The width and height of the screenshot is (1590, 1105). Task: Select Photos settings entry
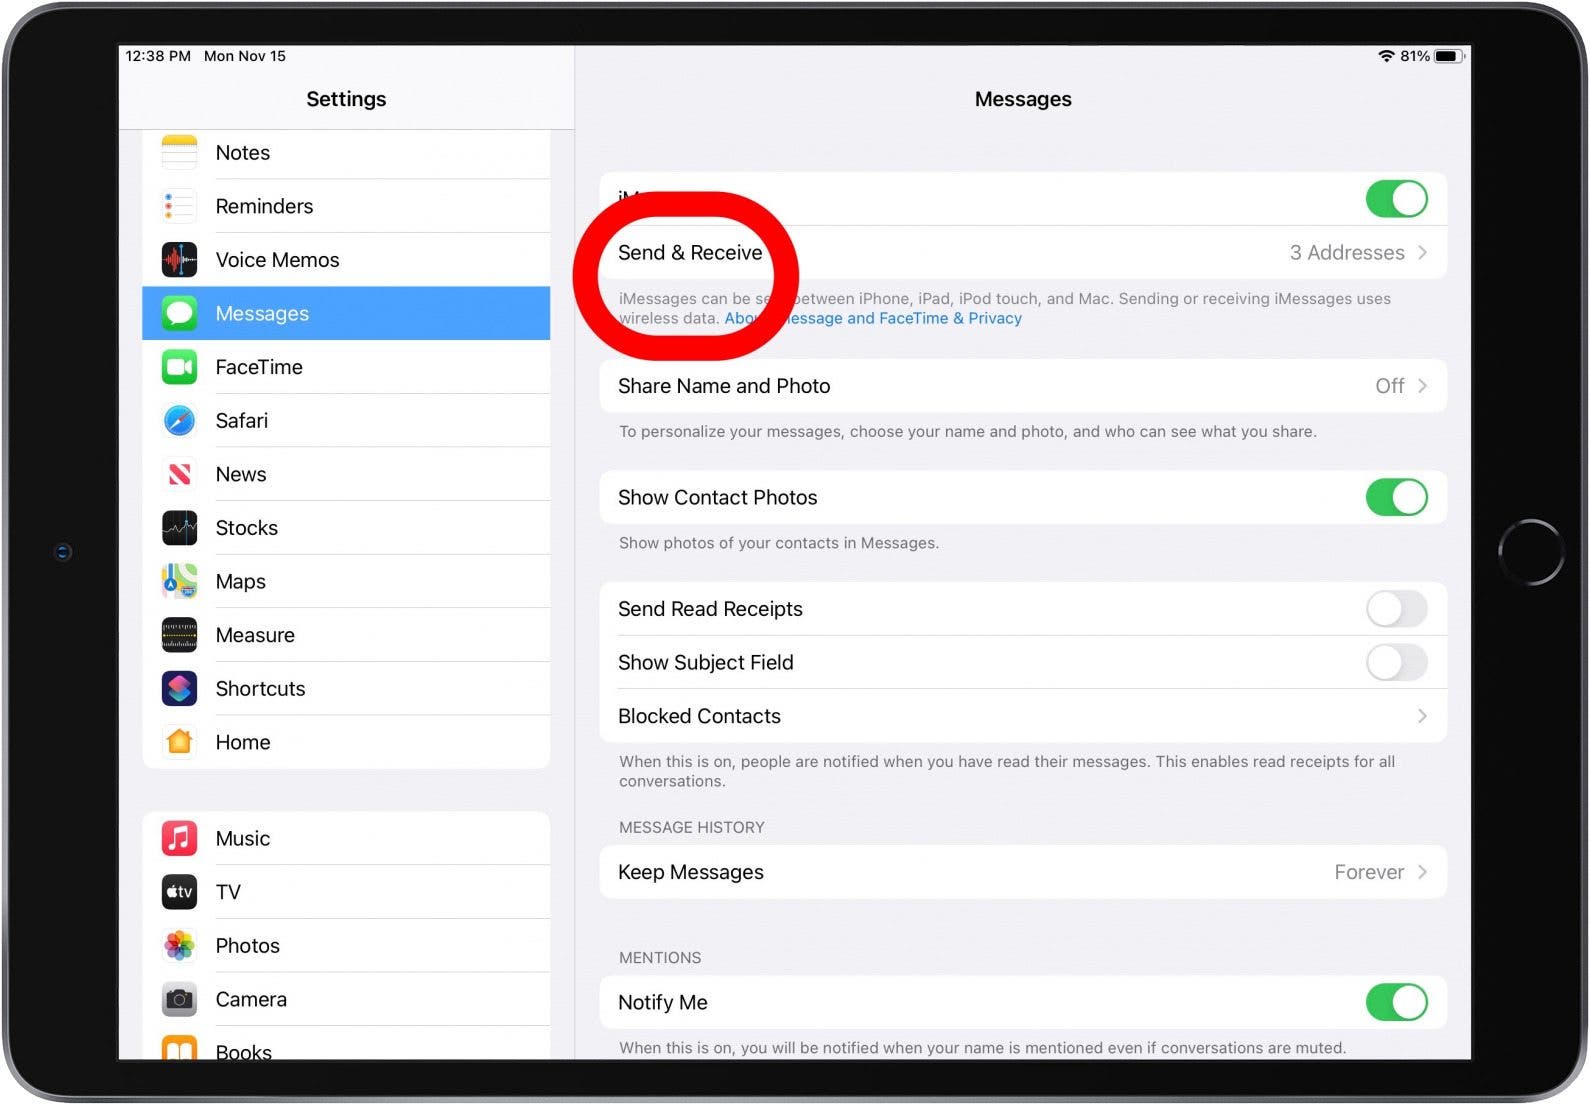tap(346, 946)
